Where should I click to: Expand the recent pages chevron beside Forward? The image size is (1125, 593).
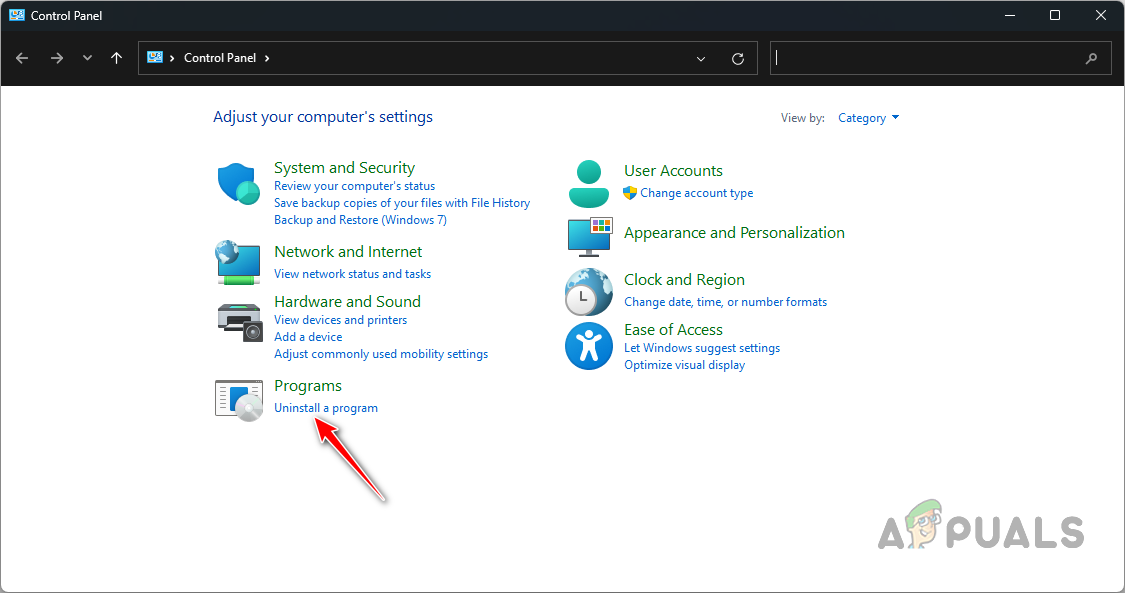point(87,58)
